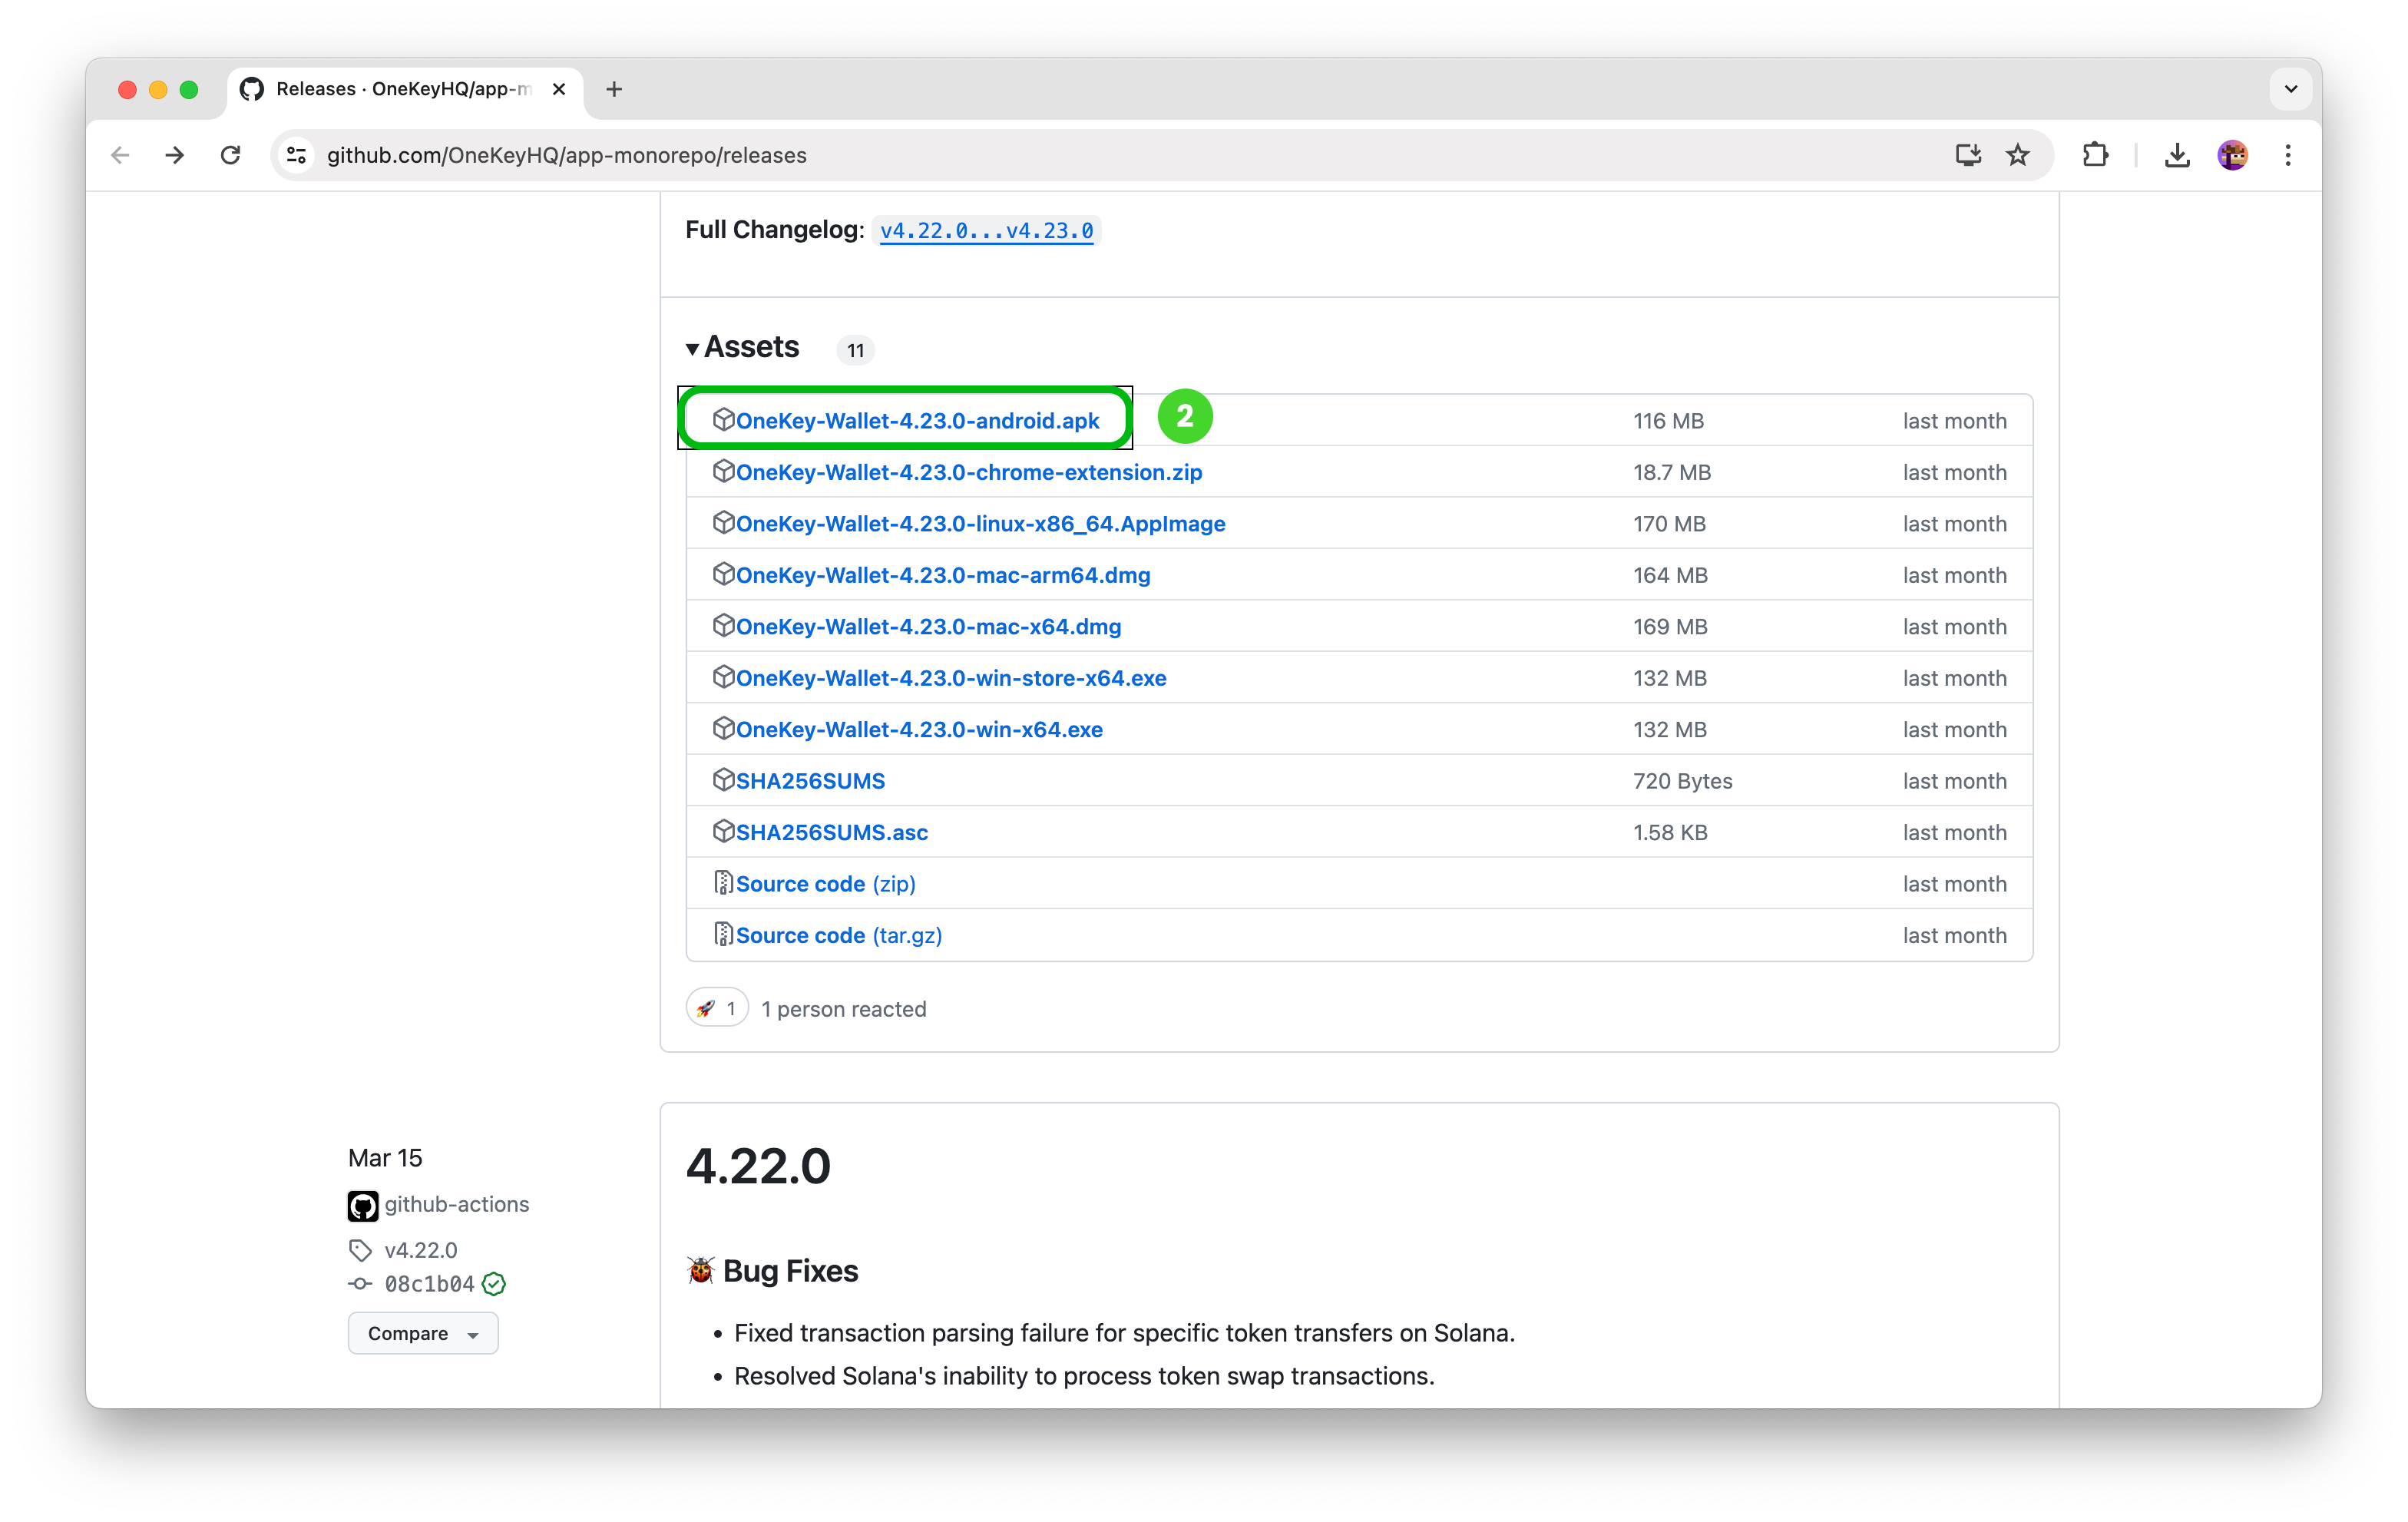This screenshot has height=1522, width=2408.
Task: Select the 'Mar 15' release date
Action: pos(385,1158)
